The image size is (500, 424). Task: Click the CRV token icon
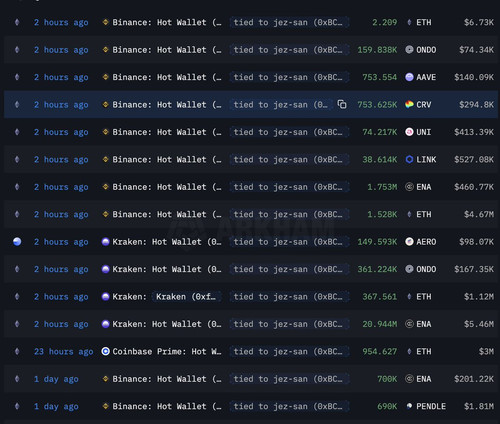pyautogui.click(x=409, y=105)
